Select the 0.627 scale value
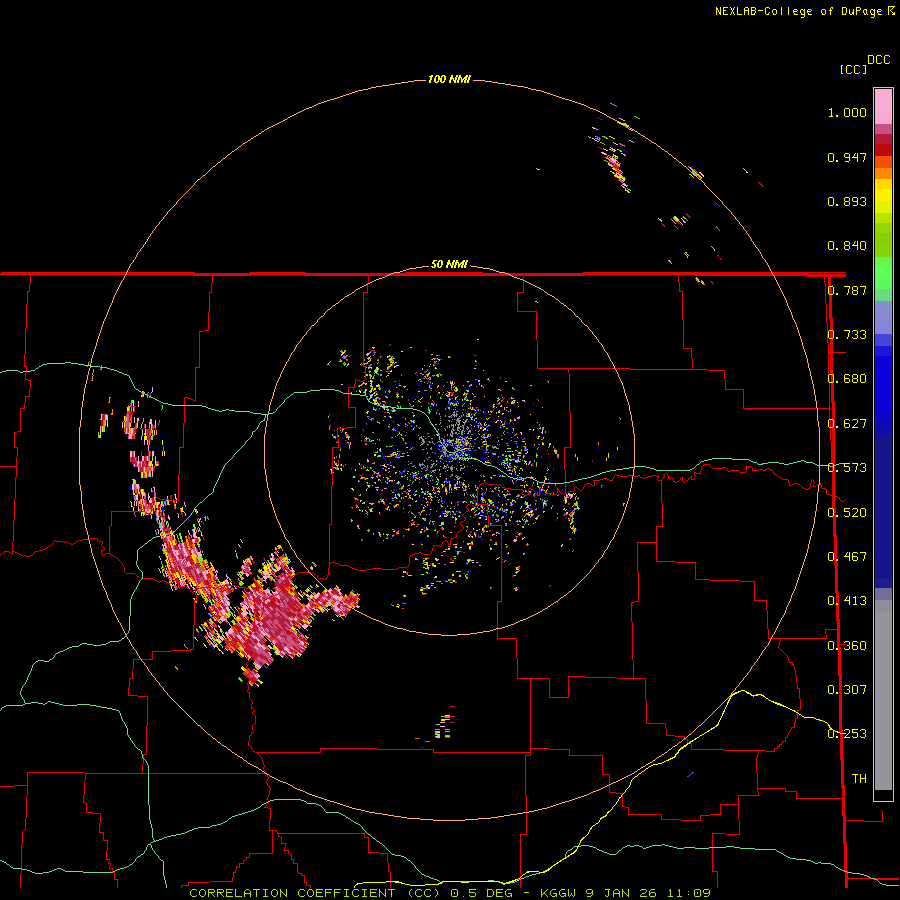900x900 pixels. pos(847,424)
